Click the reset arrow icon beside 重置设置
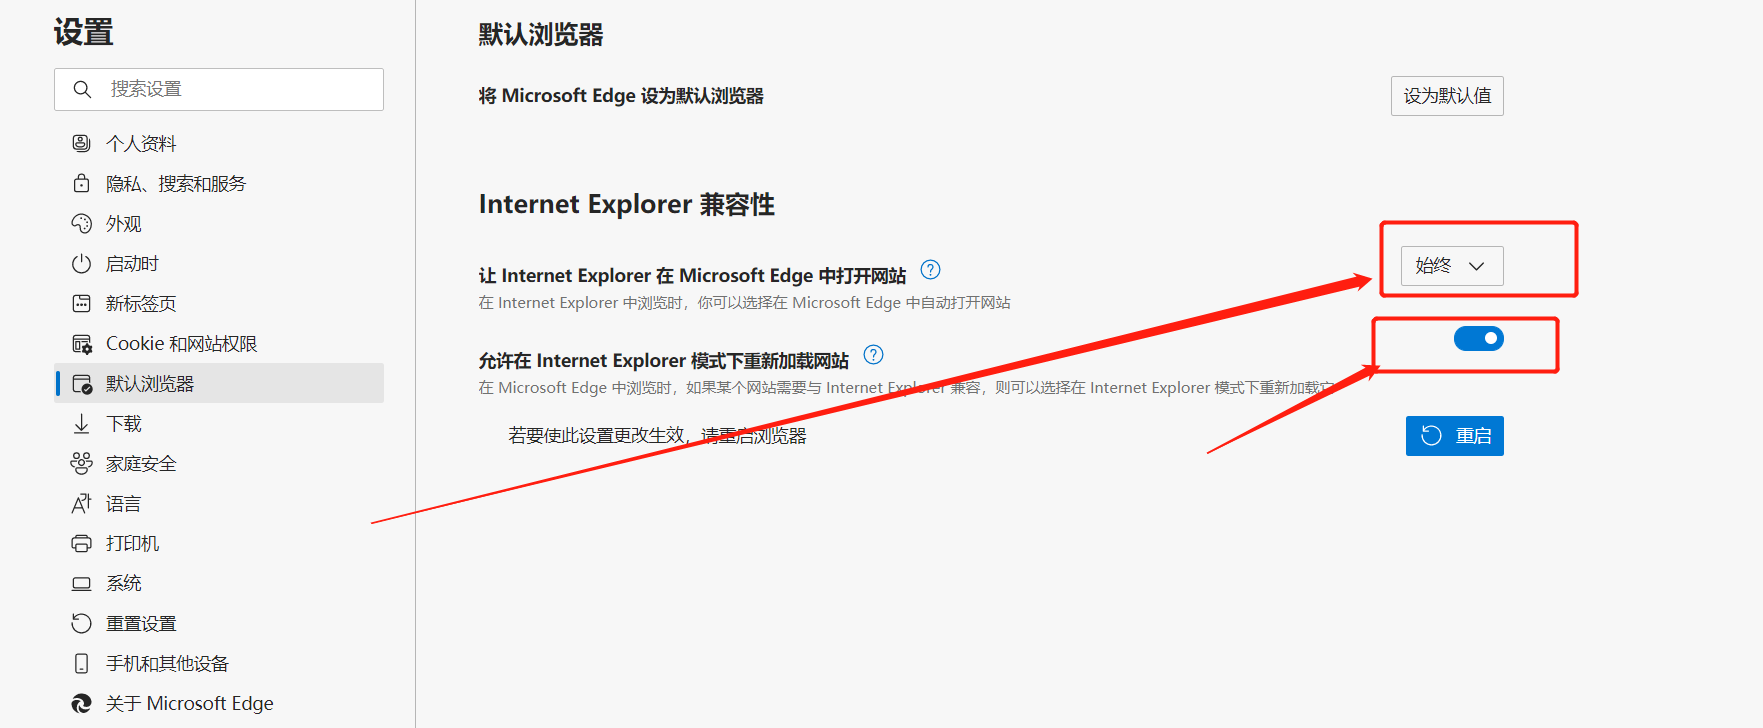The image size is (1763, 728). (x=81, y=623)
